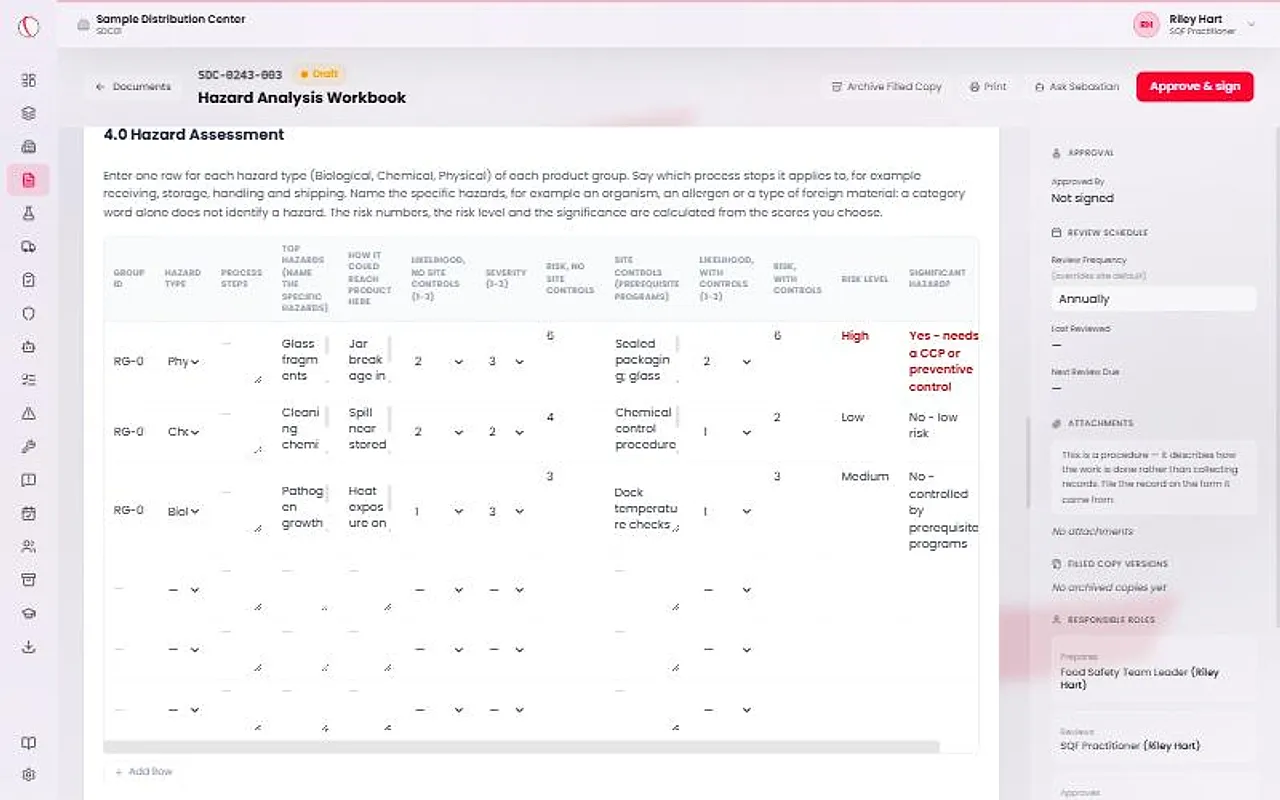Open severity dropdown in Cleaning chemicals row
The height and width of the screenshot is (800, 1280).
(505, 432)
